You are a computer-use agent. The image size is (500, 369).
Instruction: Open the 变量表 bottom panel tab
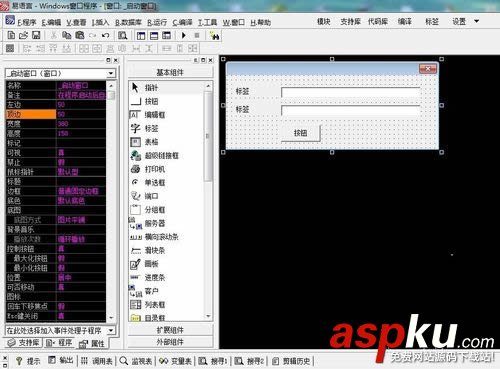[x=175, y=361]
